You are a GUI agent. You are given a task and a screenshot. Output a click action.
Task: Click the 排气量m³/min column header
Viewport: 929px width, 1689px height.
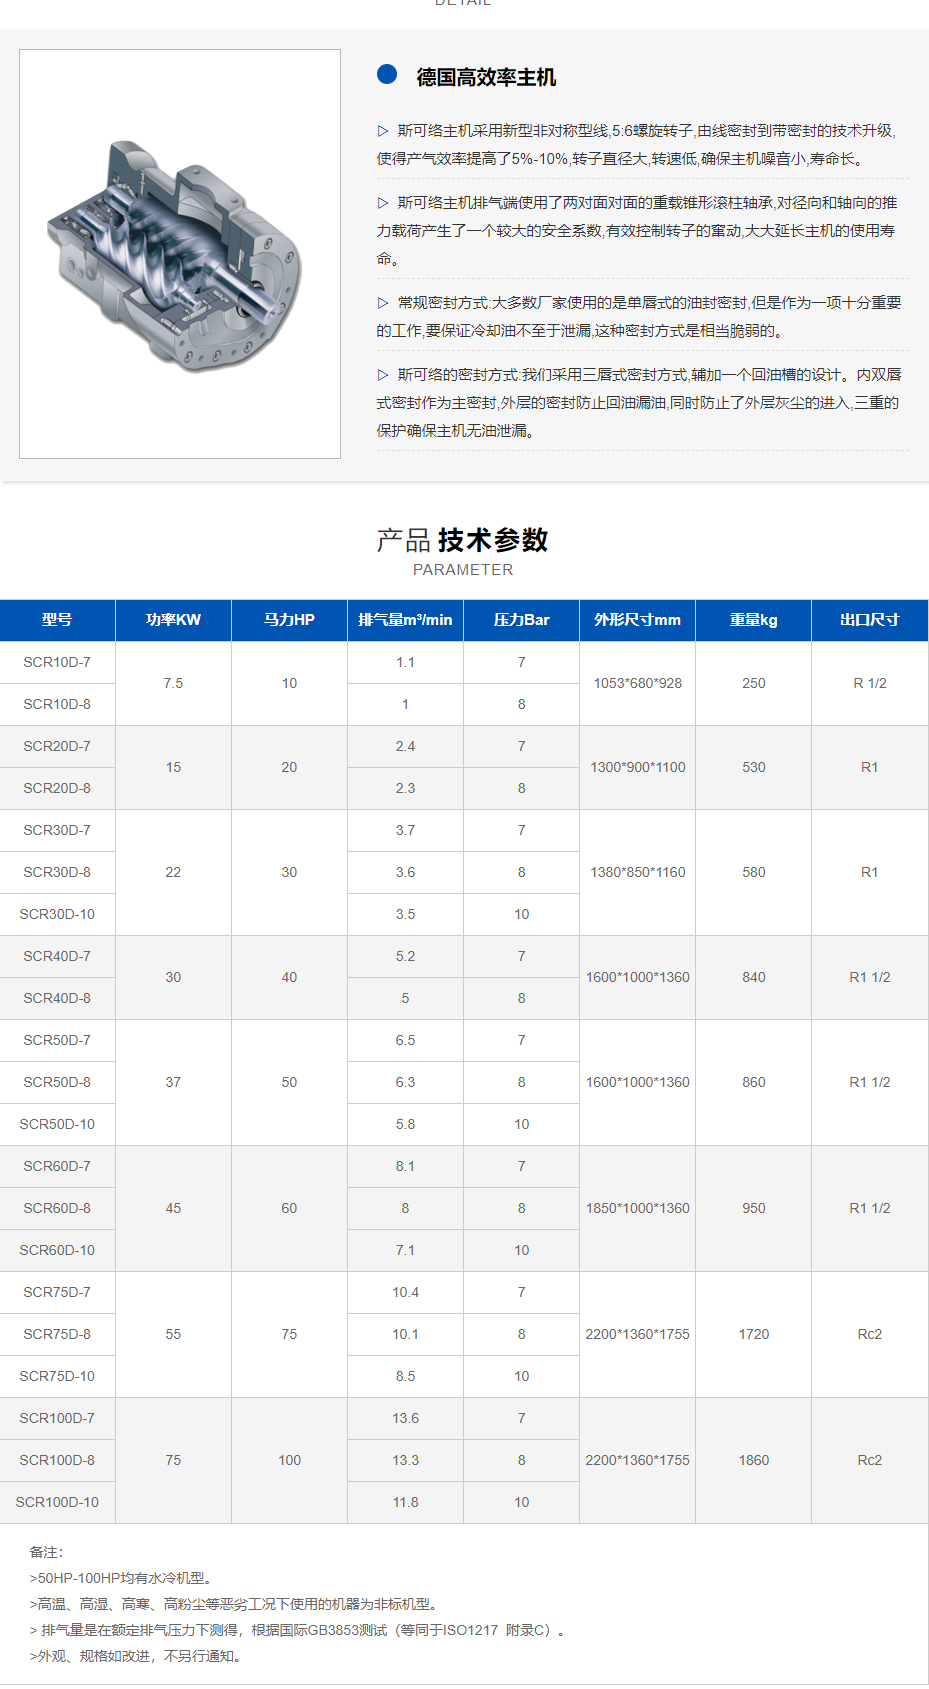405,620
